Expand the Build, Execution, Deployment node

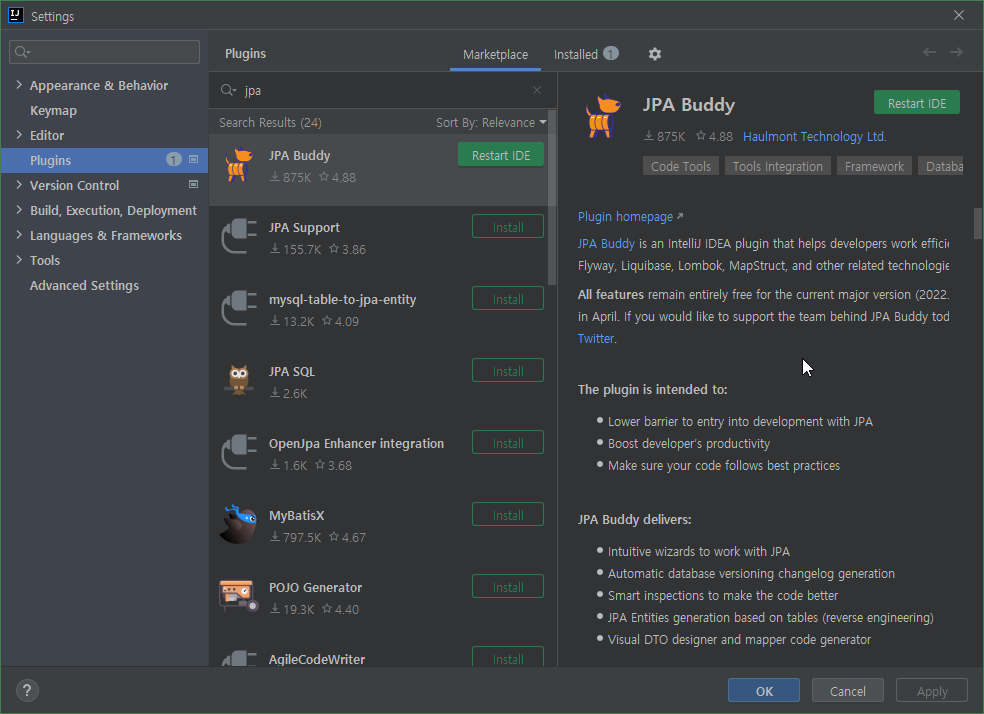pos(19,210)
